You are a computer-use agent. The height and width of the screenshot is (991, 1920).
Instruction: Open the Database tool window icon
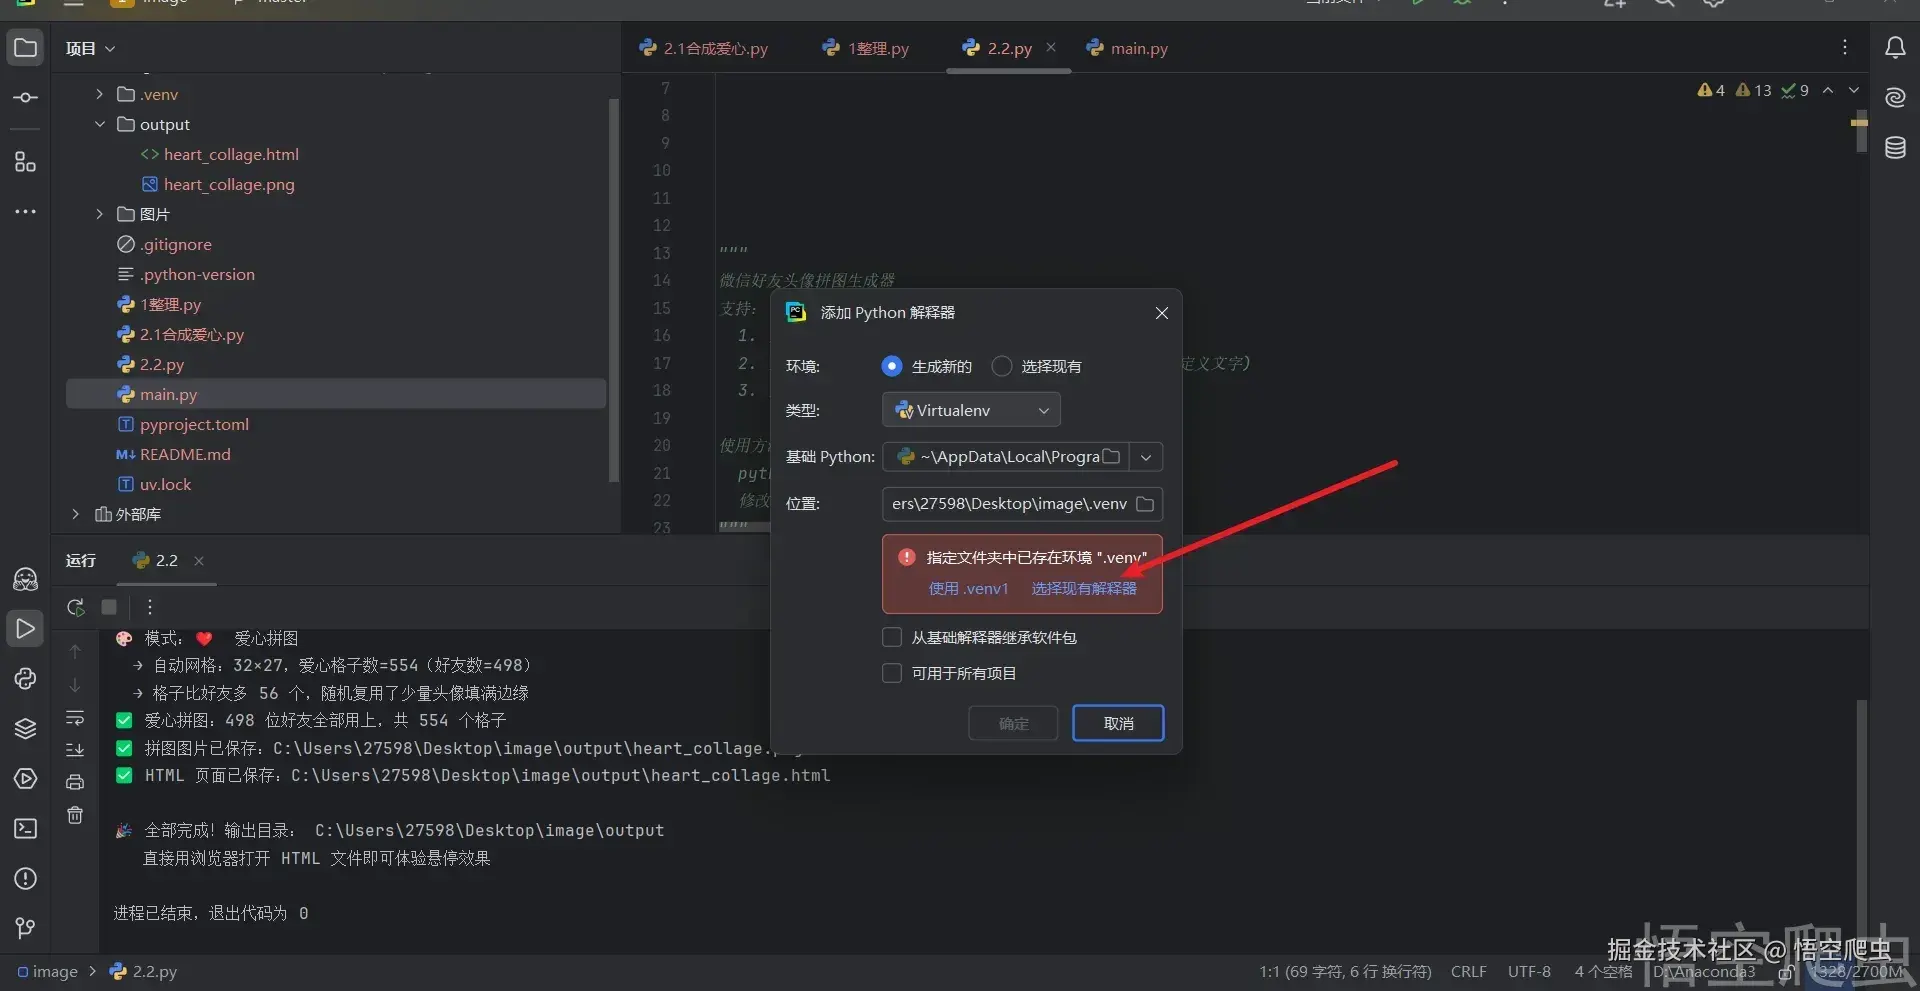pos(1895,148)
